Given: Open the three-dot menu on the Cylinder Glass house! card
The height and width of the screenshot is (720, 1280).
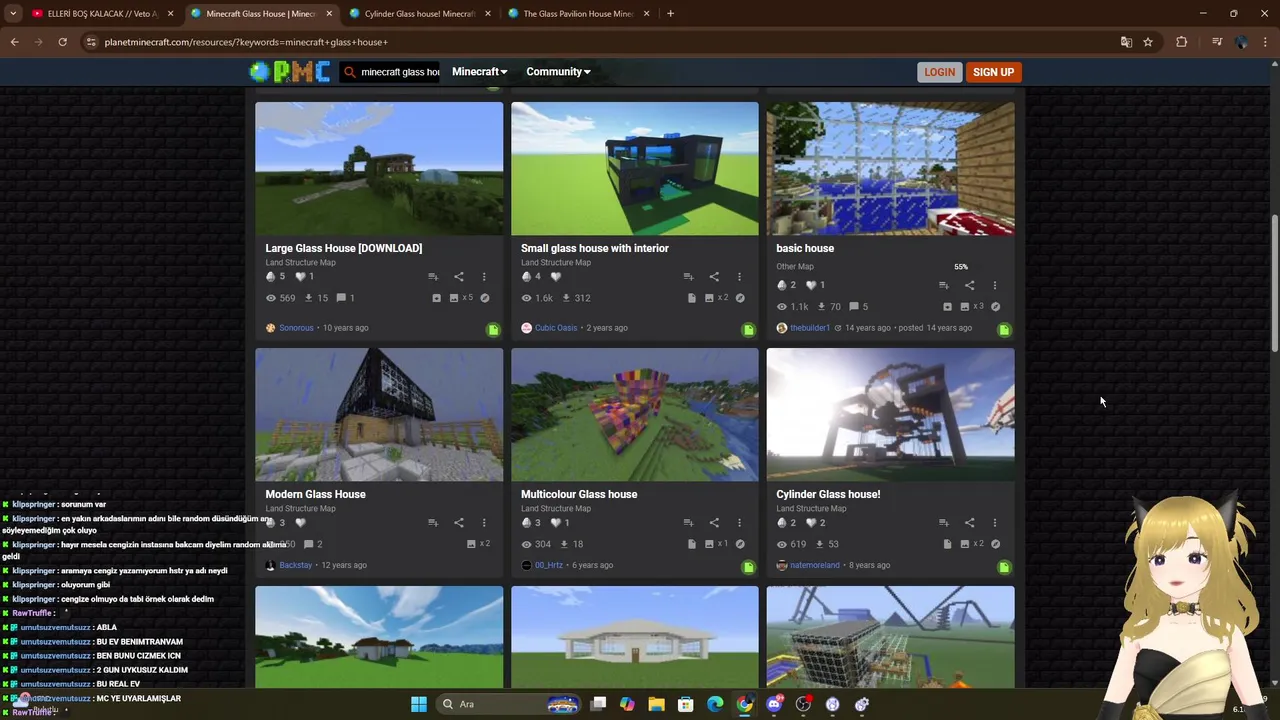Looking at the screenshot, I should (x=994, y=523).
